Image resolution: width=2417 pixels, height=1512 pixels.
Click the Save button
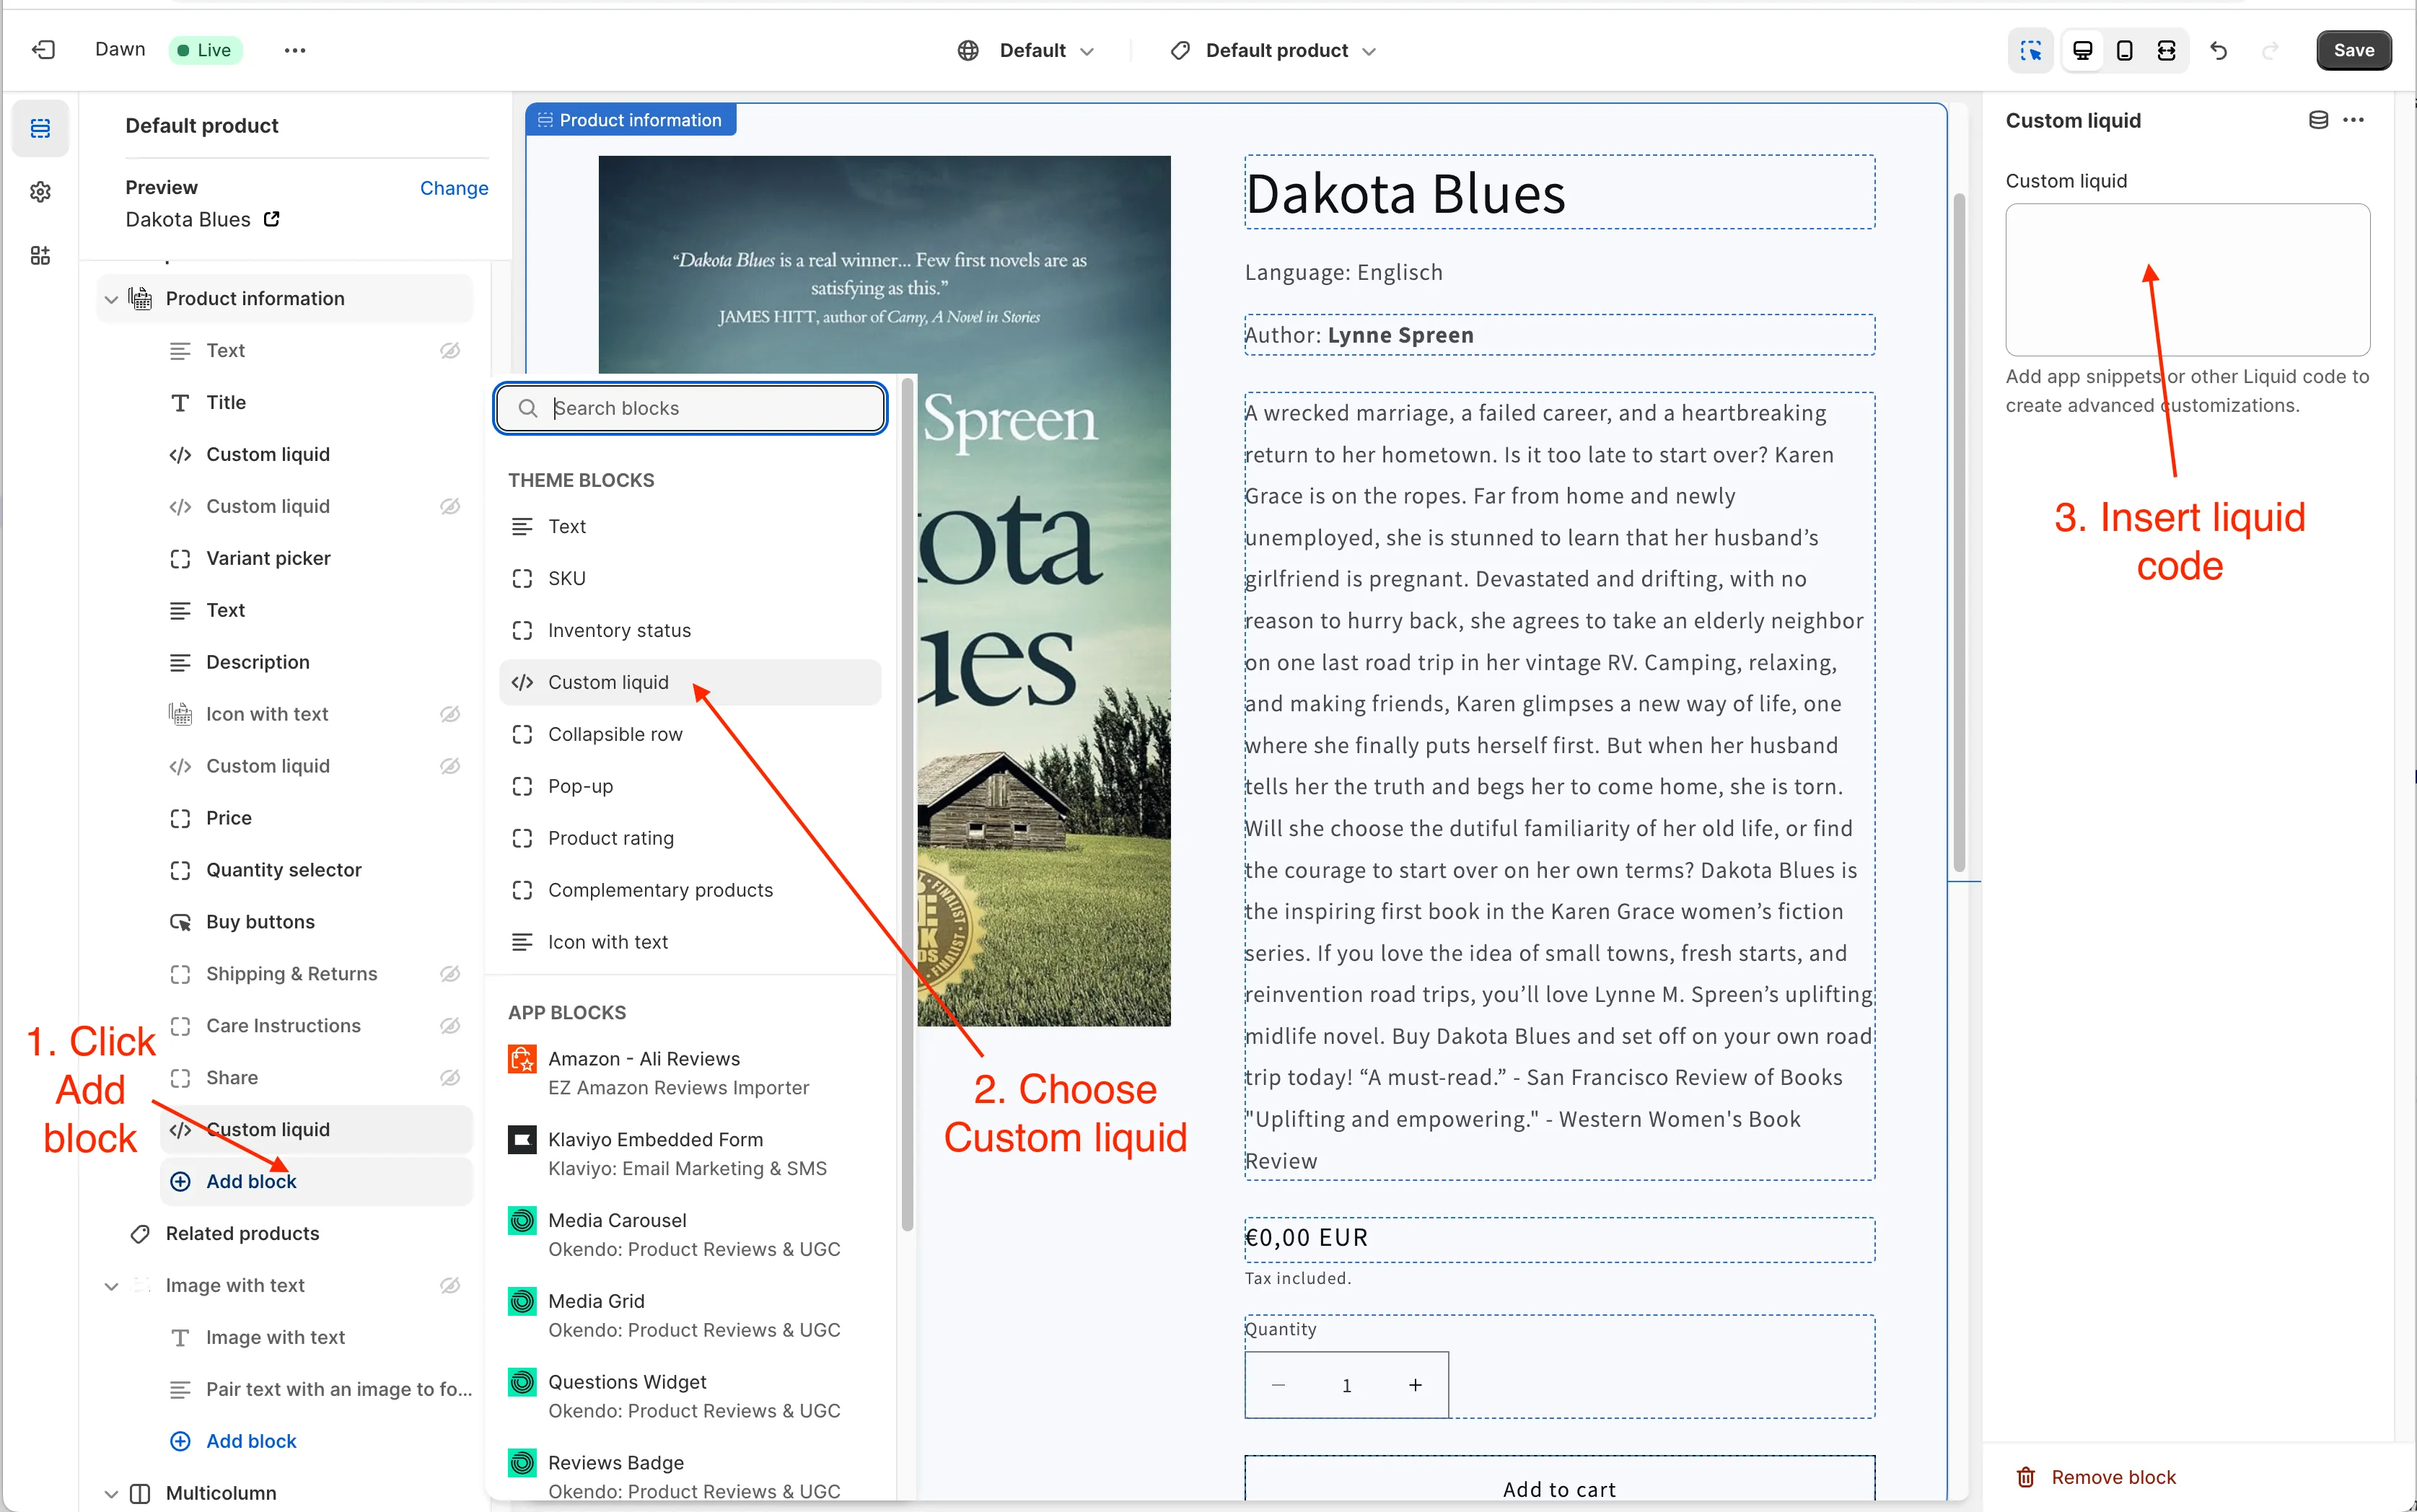tap(2352, 49)
